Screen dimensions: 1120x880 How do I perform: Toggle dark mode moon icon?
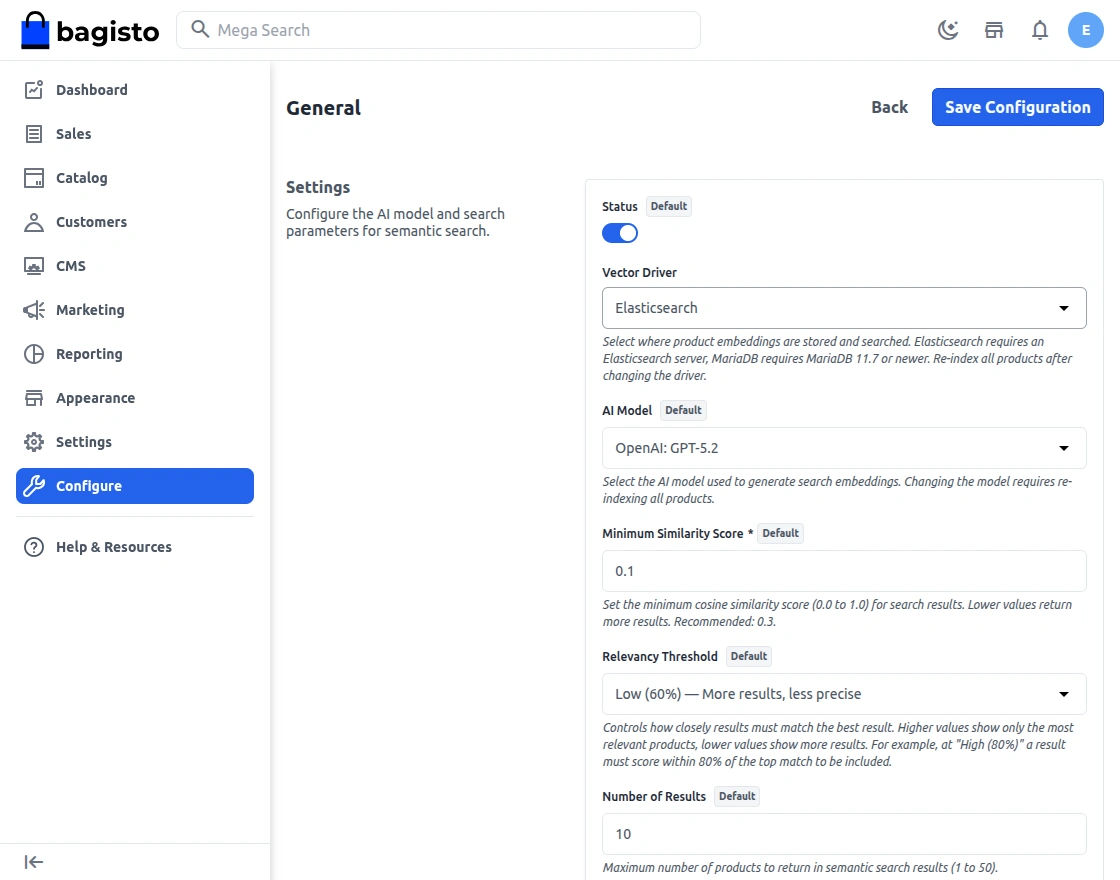click(x=948, y=30)
